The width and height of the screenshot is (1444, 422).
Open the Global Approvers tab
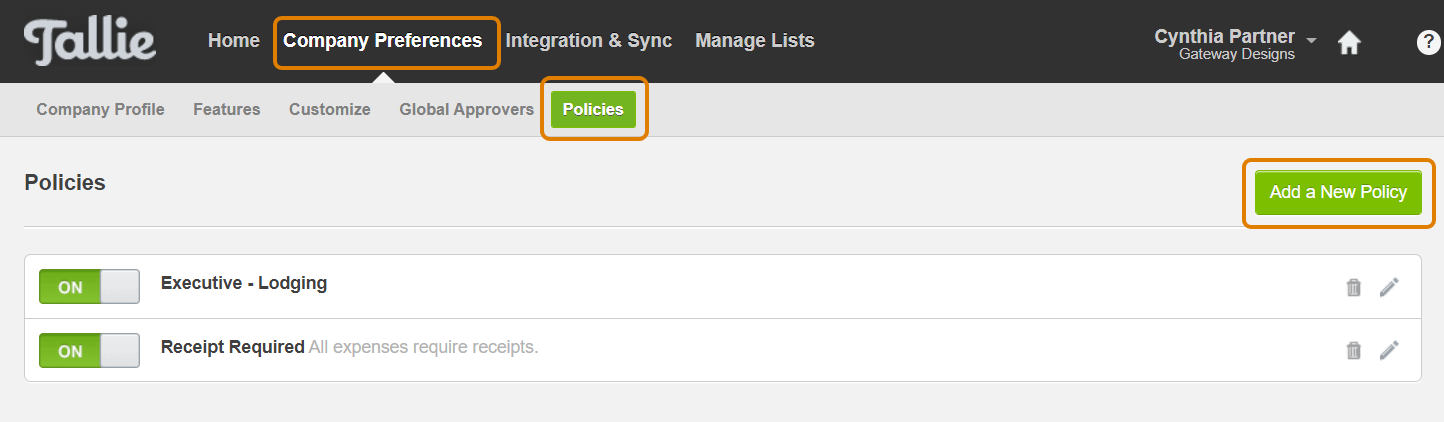(467, 110)
